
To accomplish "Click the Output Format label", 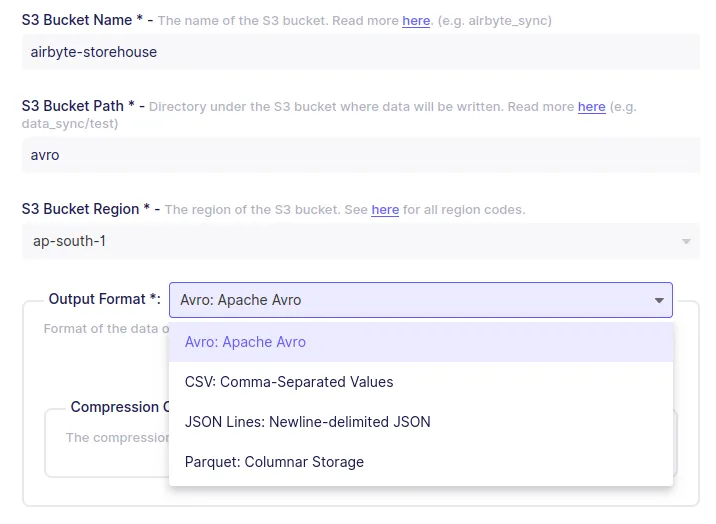I will pyautogui.click(x=105, y=299).
